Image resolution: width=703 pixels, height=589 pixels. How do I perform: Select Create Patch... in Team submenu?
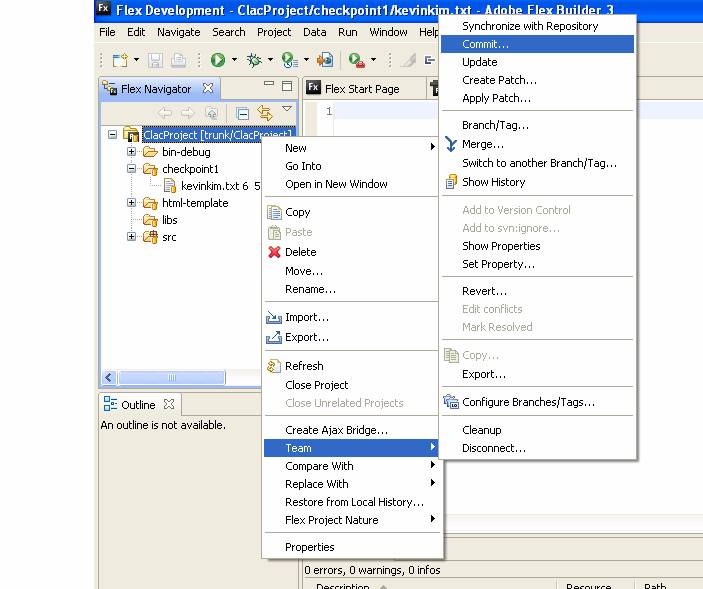[x=537, y=80]
